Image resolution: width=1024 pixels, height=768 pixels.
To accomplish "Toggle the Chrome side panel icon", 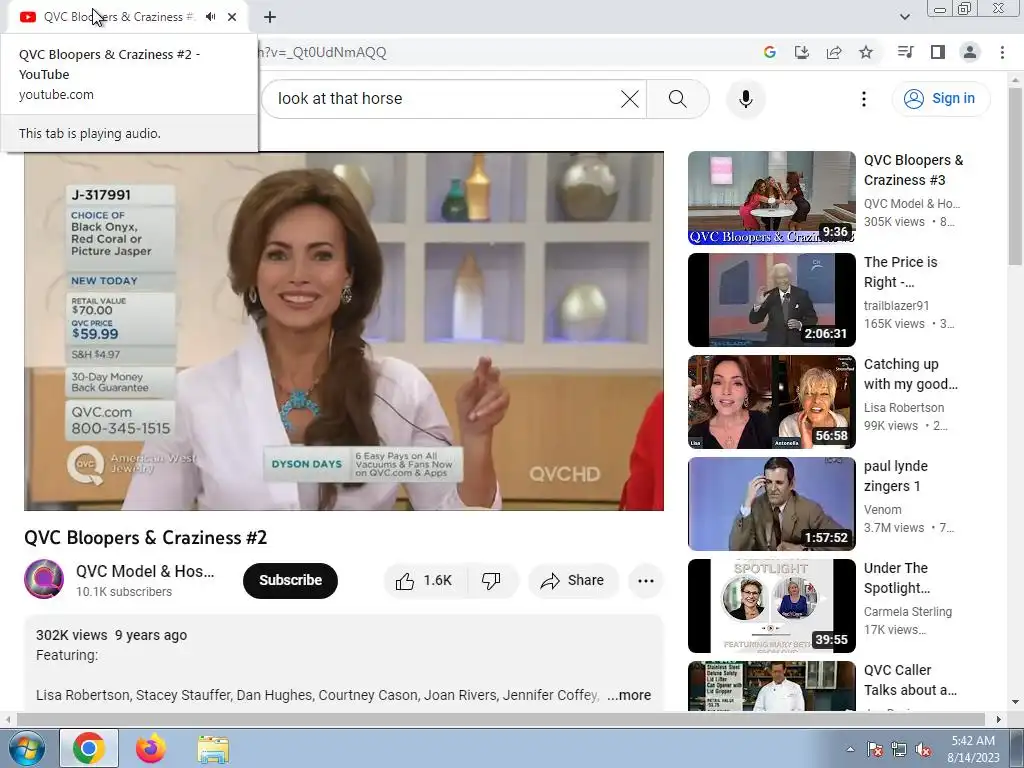I will click(x=938, y=52).
